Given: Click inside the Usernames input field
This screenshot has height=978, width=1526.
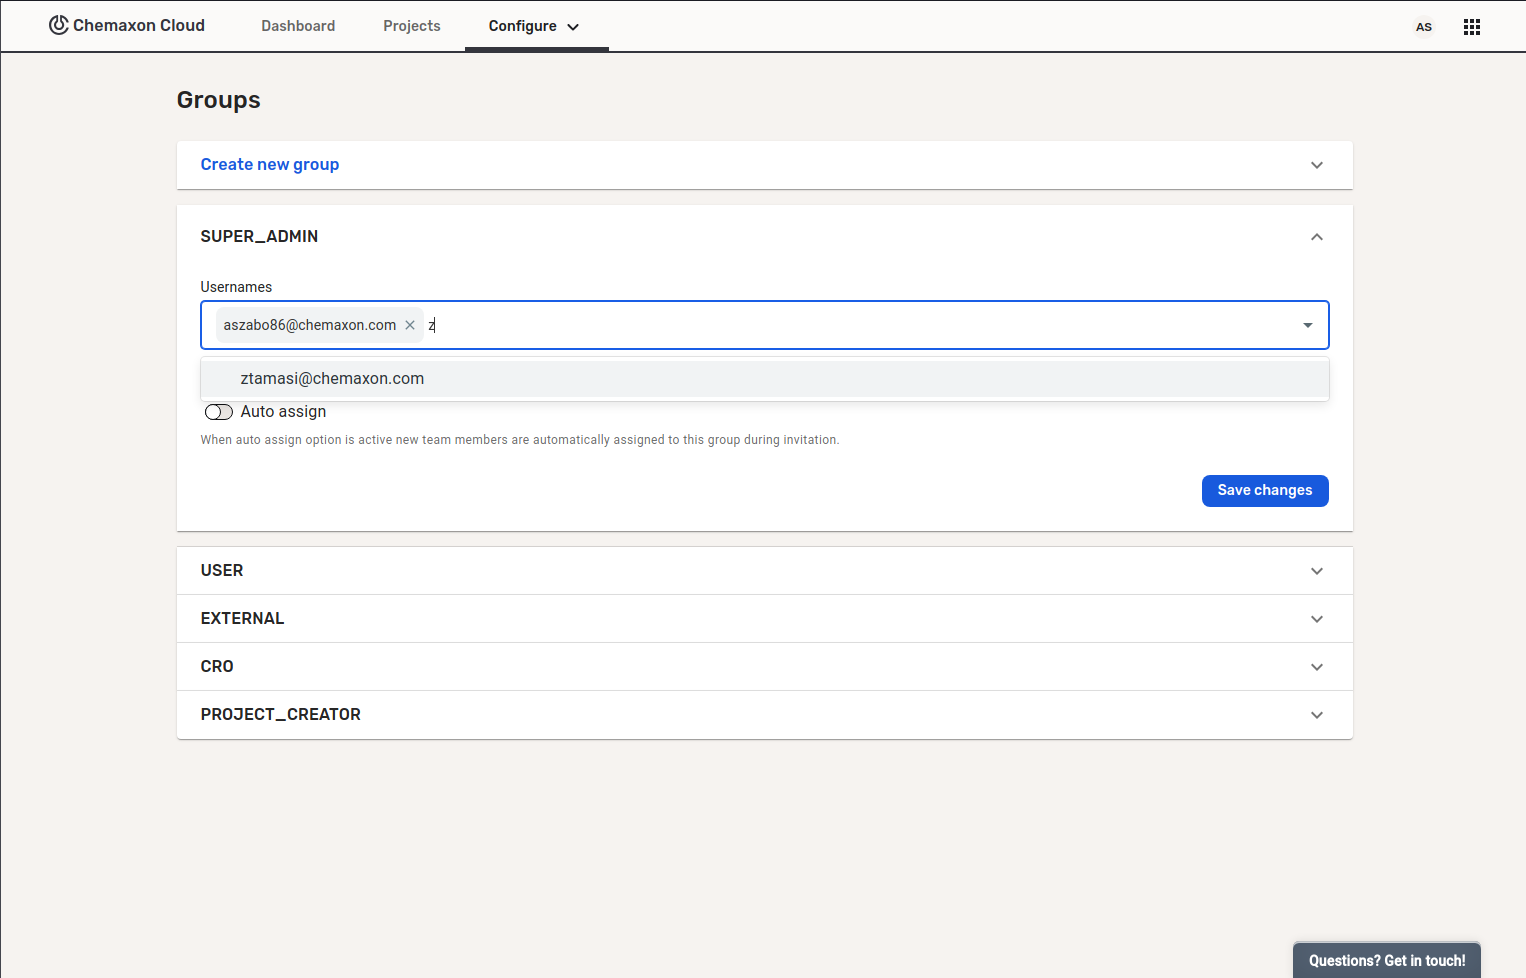Looking at the screenshot, I should pos(850,325).
